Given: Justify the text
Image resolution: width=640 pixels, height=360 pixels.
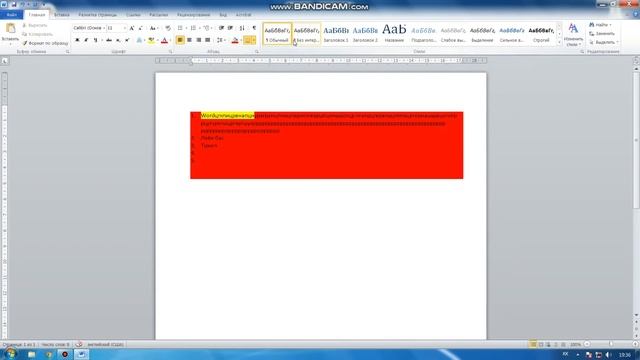Looking at the screenshot, I should [207, 40].
